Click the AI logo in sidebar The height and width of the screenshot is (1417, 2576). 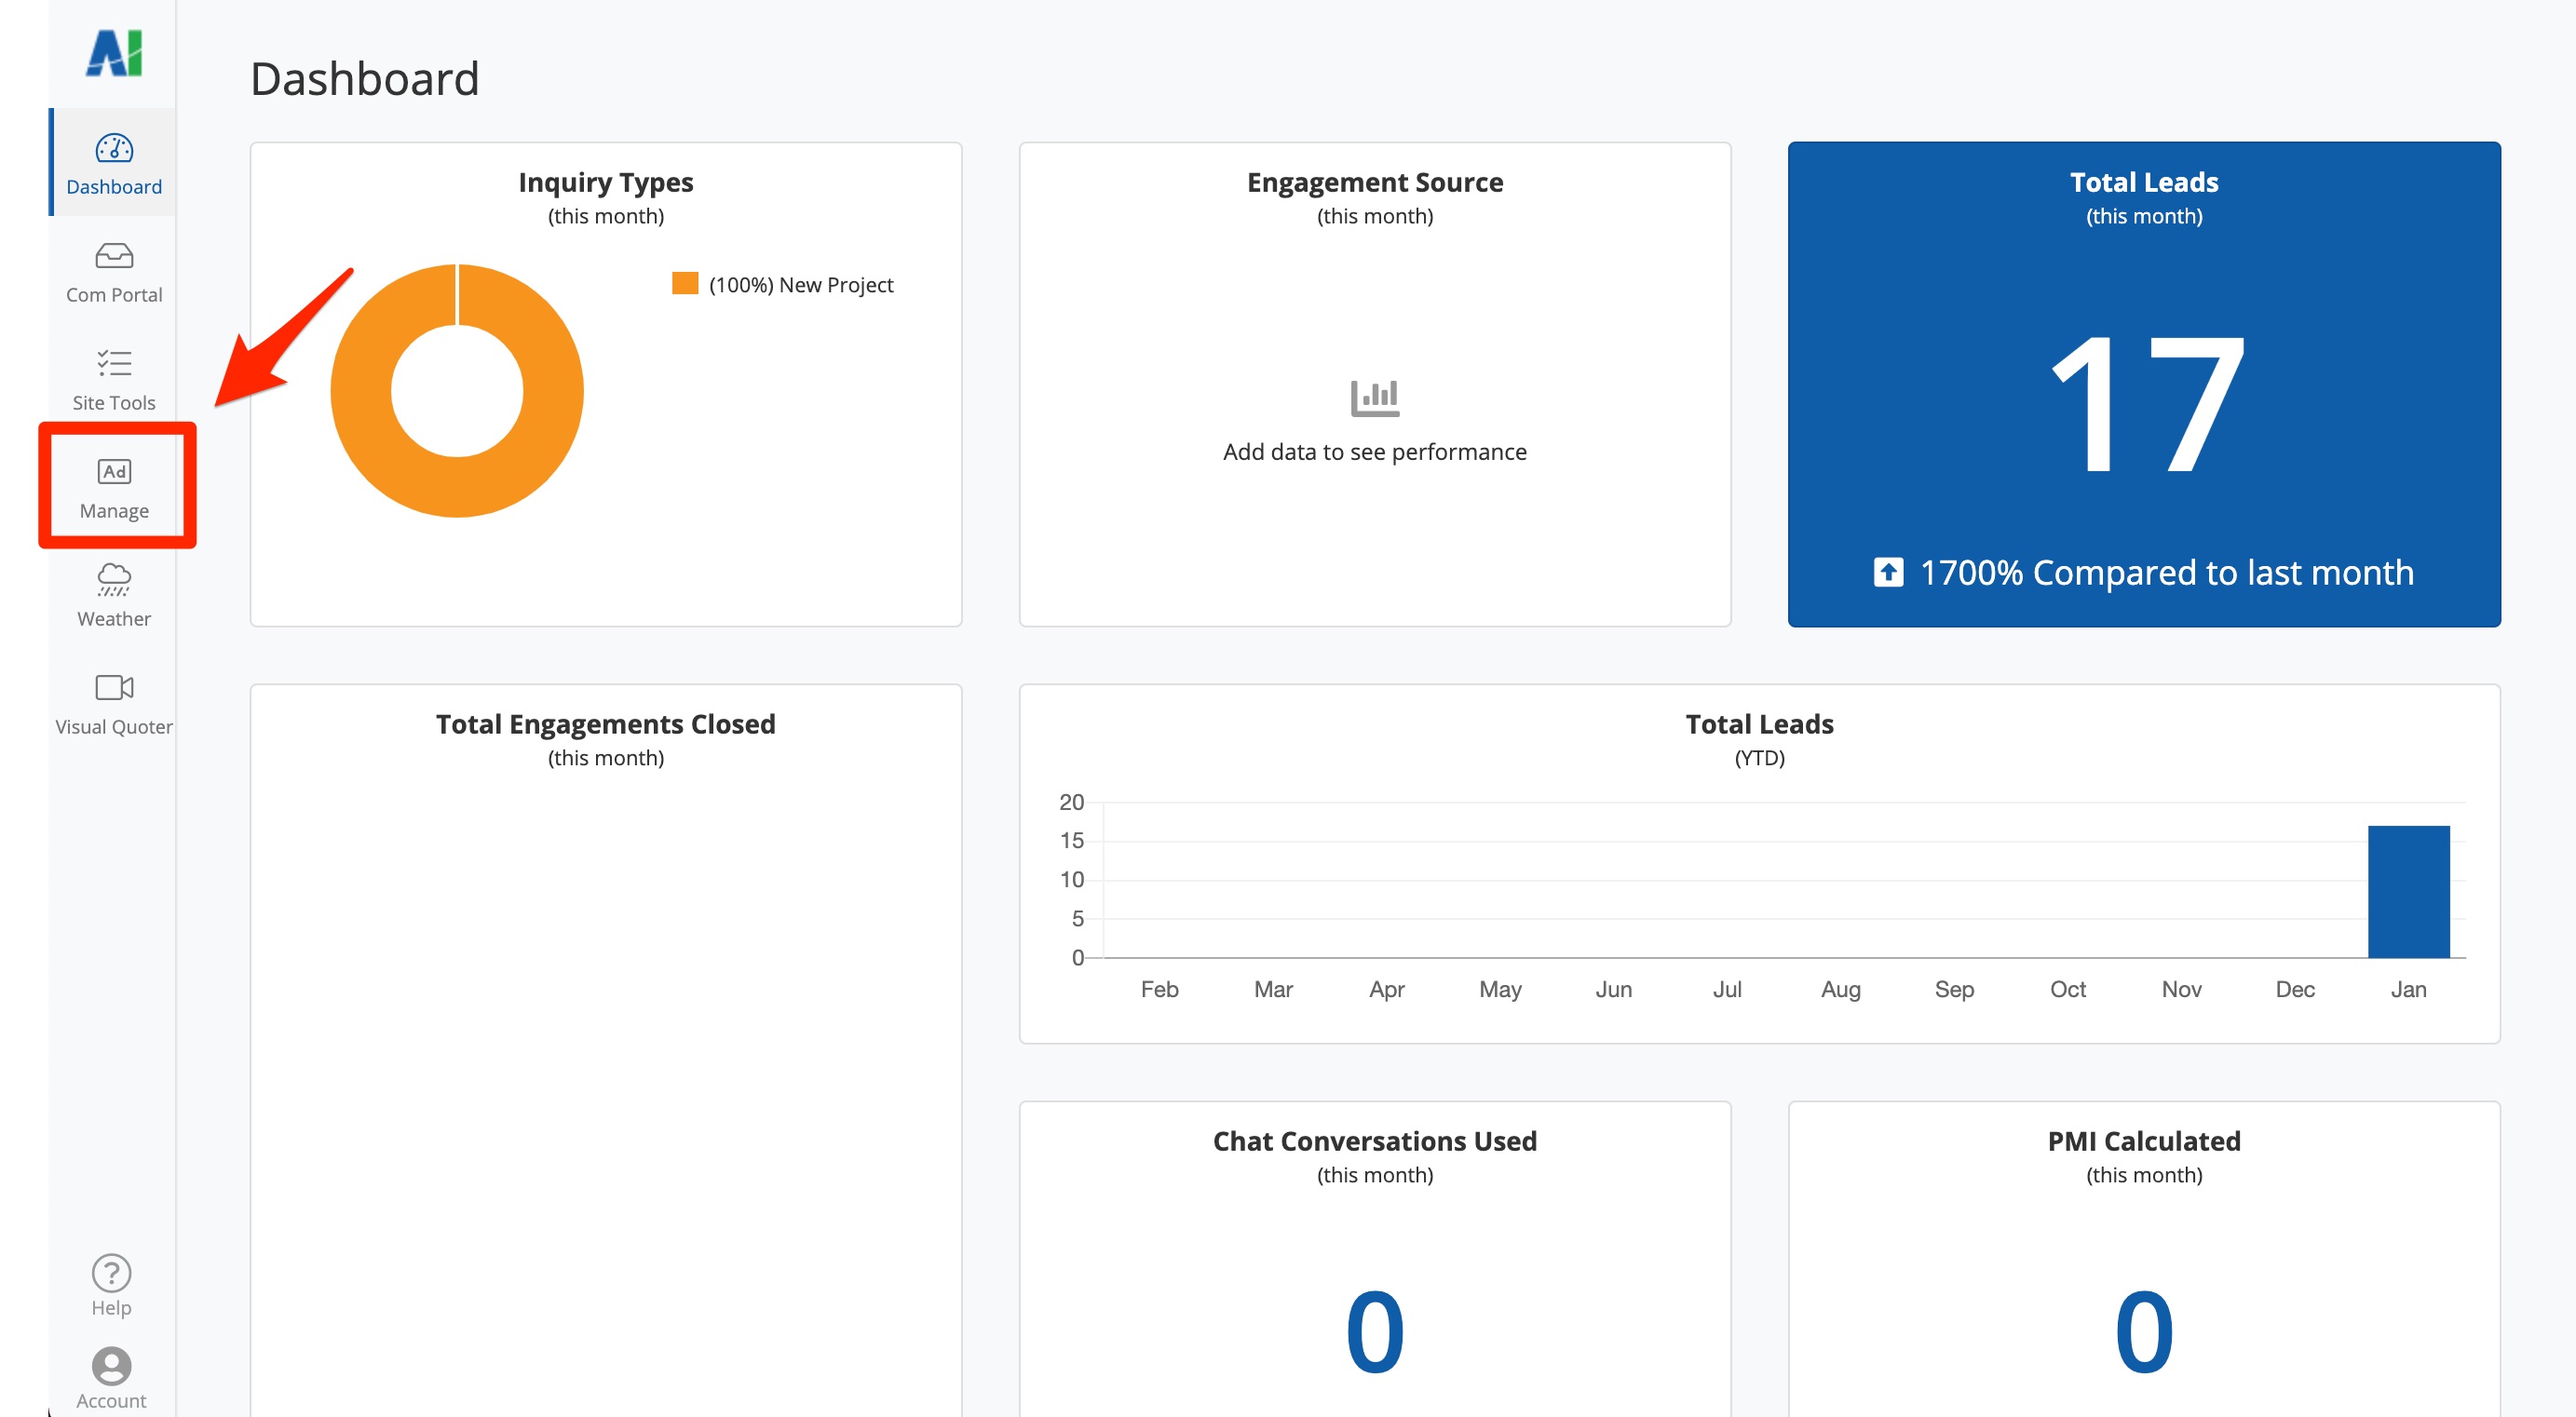[114, 53]
